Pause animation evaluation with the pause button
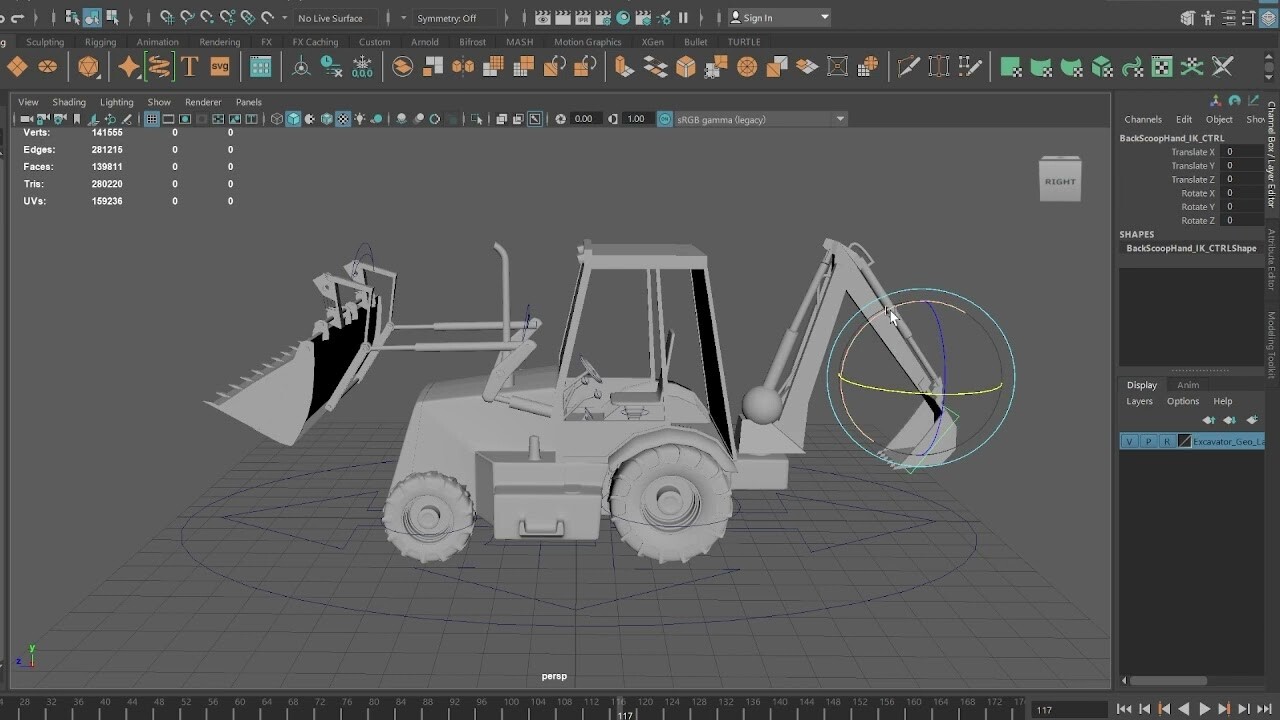The width and height of the screenshot is (1280, 720). (x=684, y=17)
